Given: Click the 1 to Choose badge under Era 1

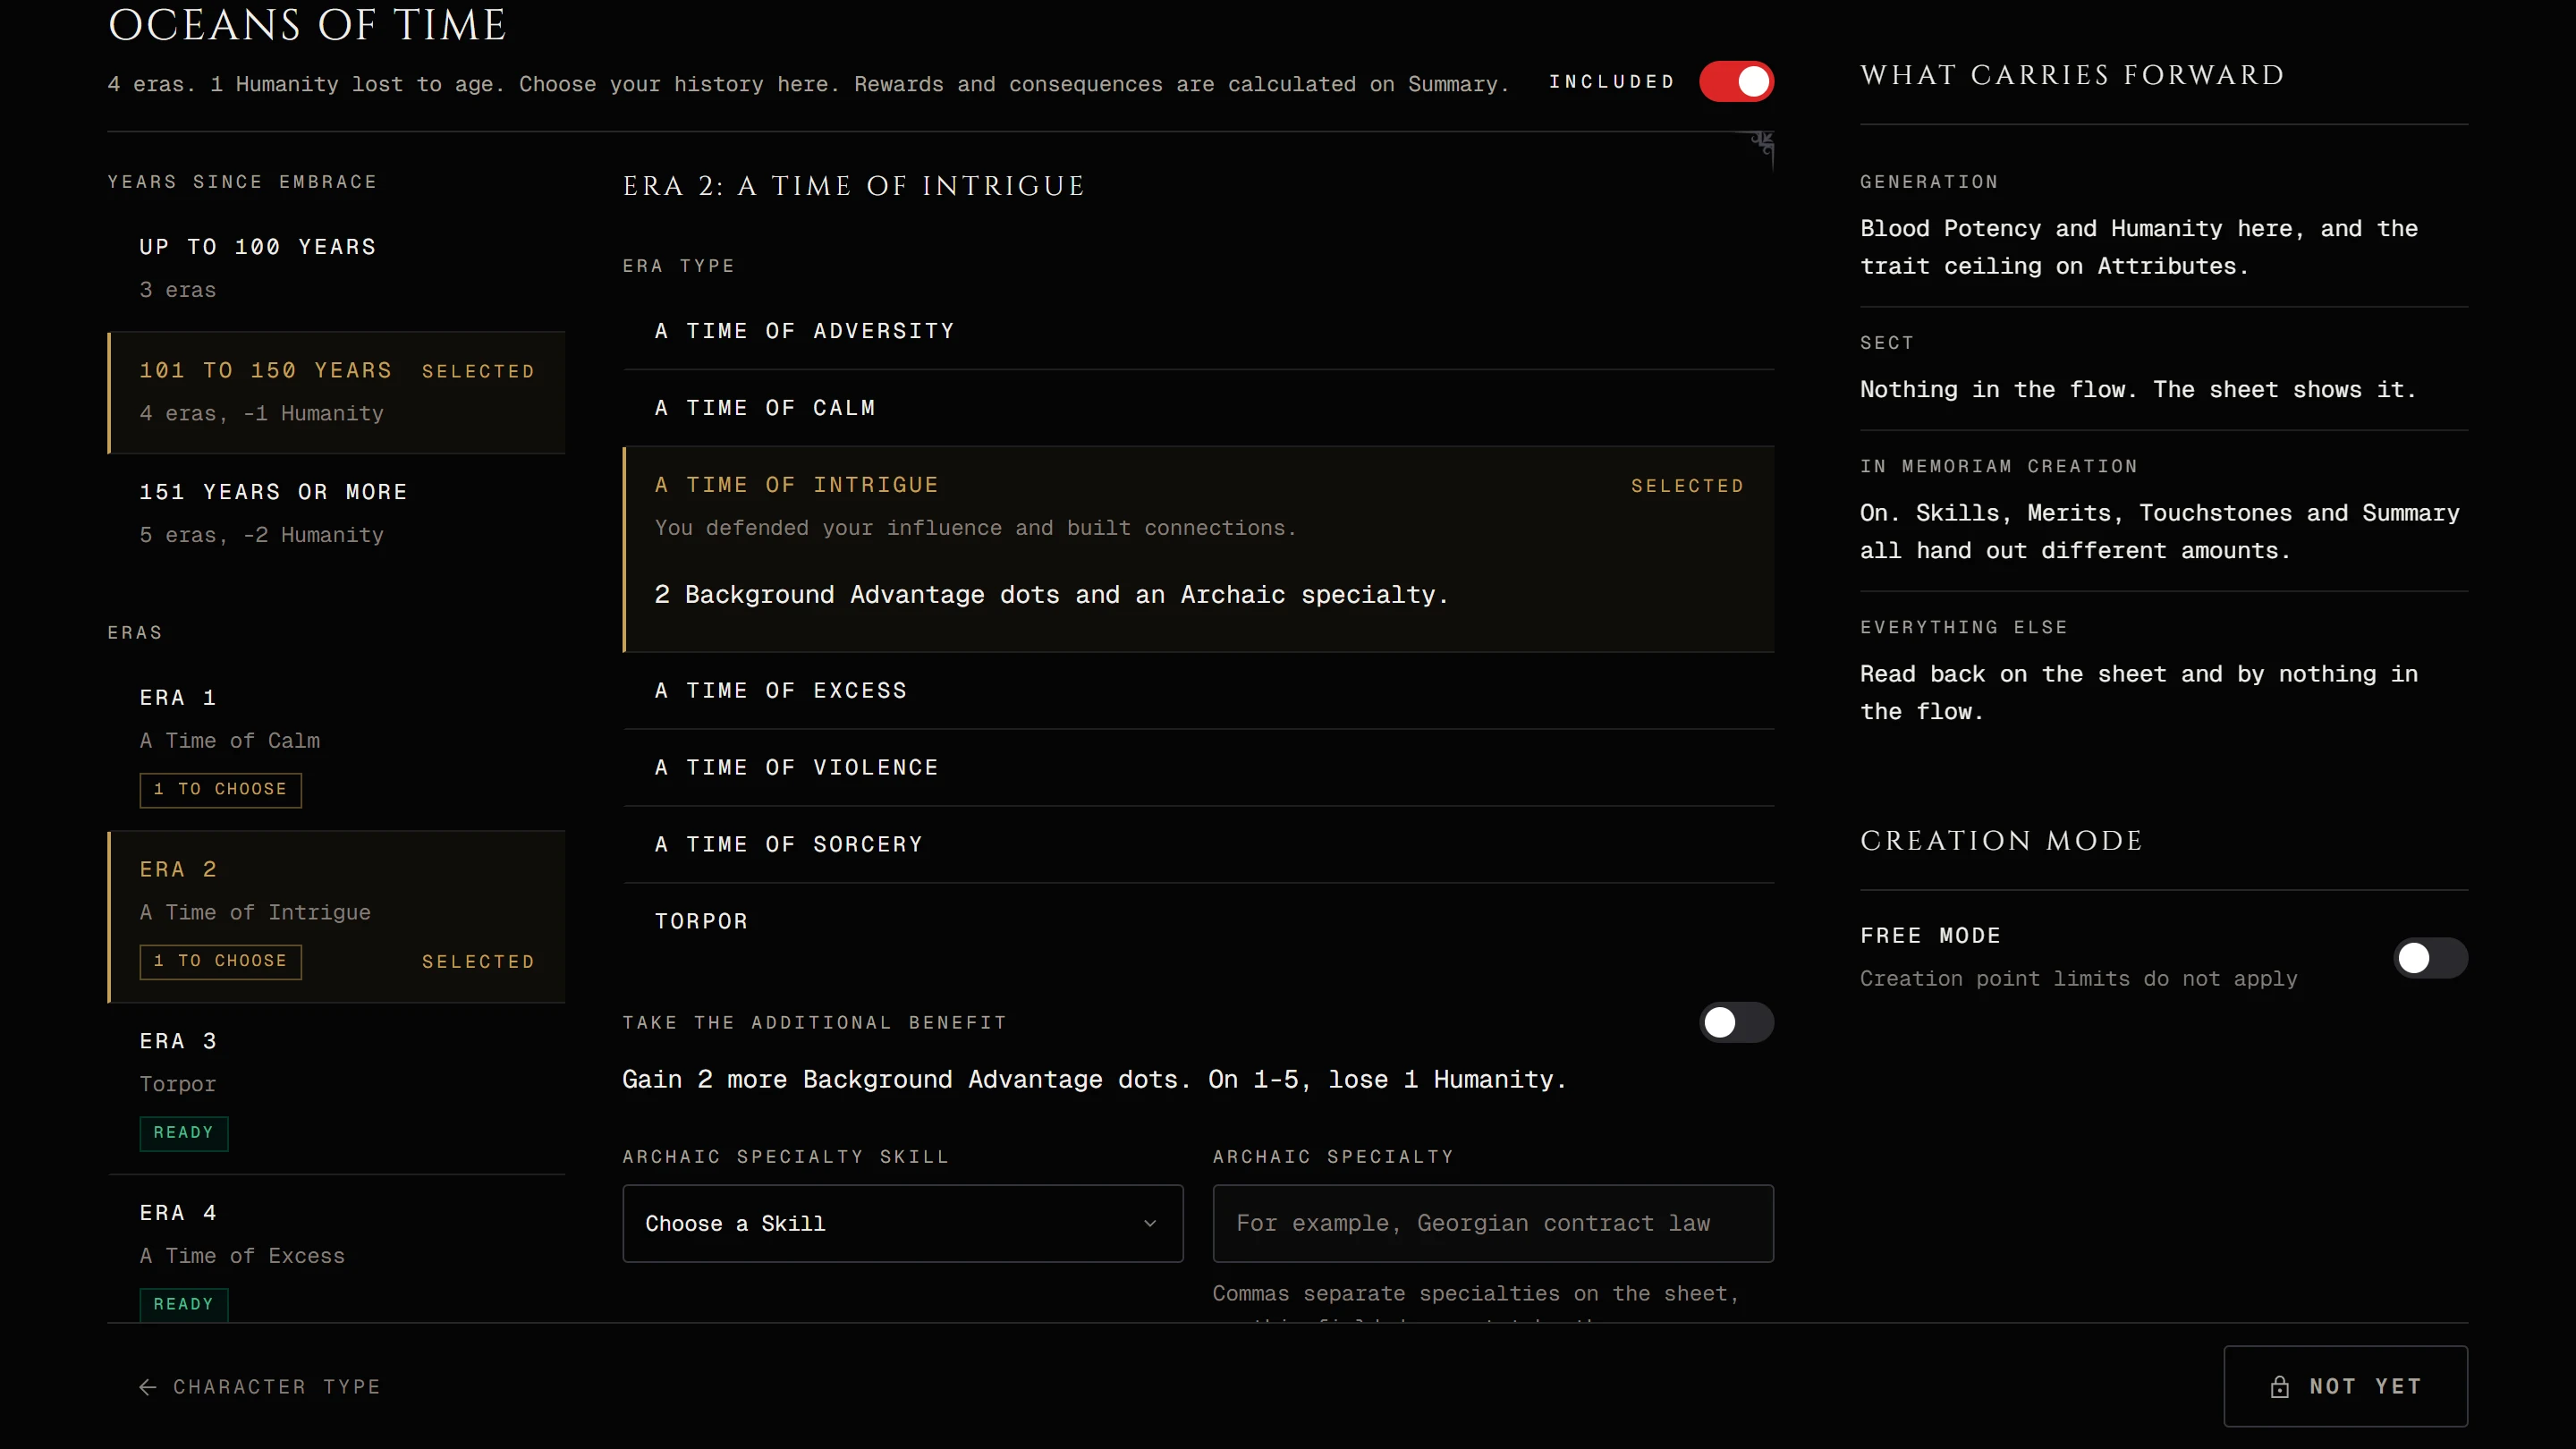Looking at the screenshot, I should [x=220, y=790].
